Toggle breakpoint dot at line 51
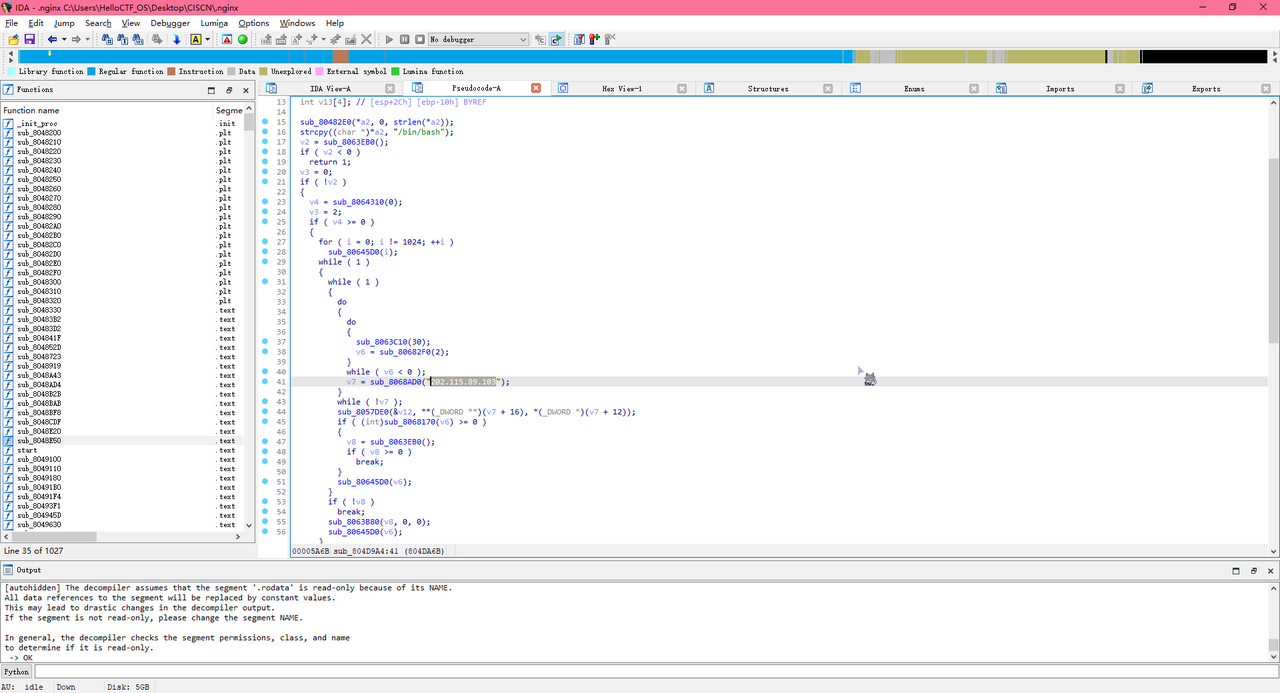Viewport: 1280px width, 693px height. [265, 482]
